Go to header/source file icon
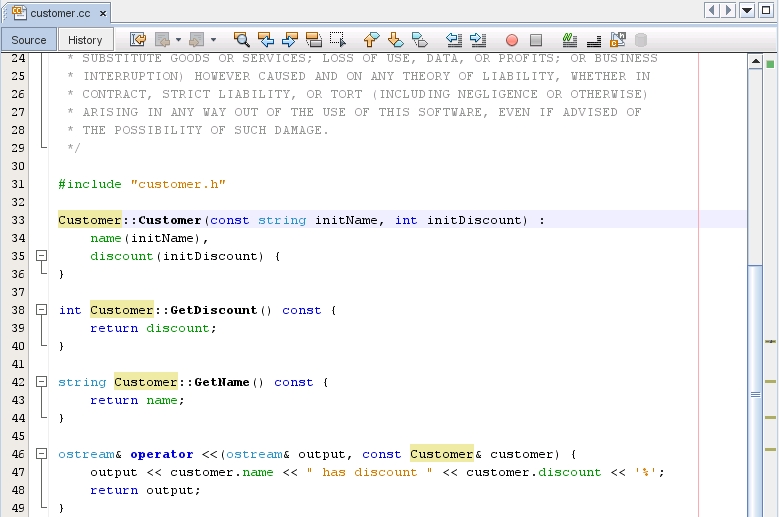Image resolution: width=779 pixels, height=517 pixels. (618, 40)
